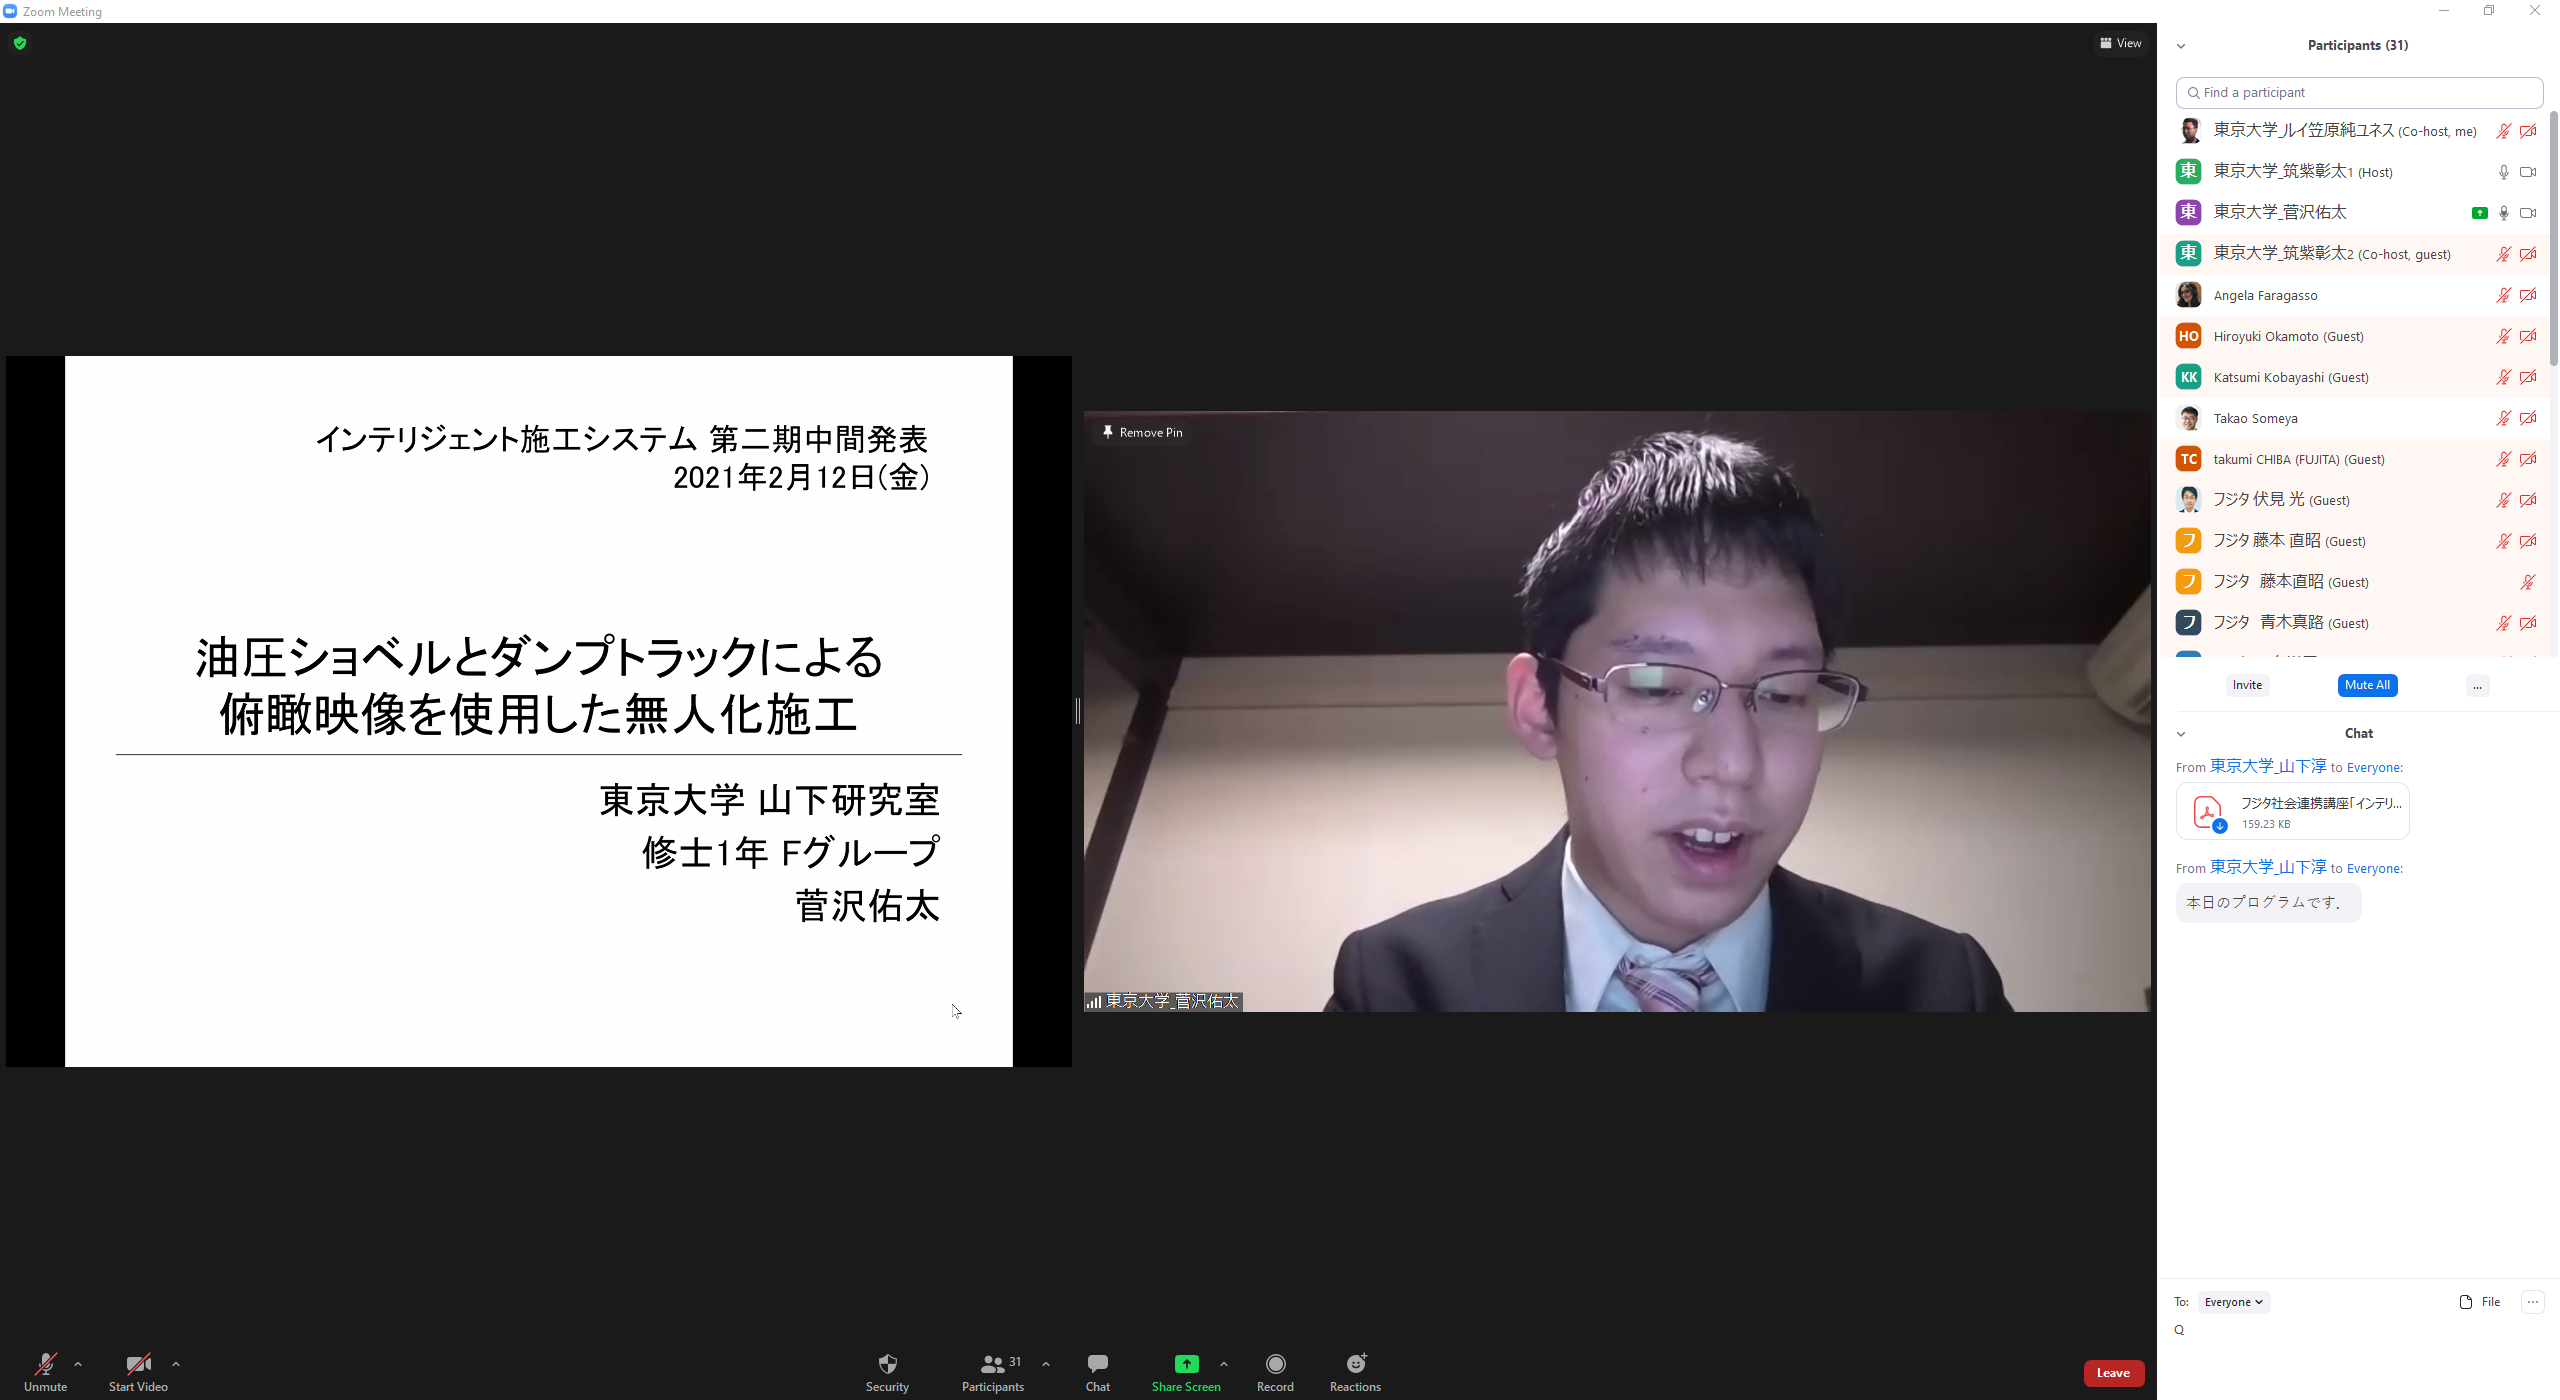Click avatar of Angela Faragasso
This screenshot has height=1400, width=2560.
[x=2188, y=295]
